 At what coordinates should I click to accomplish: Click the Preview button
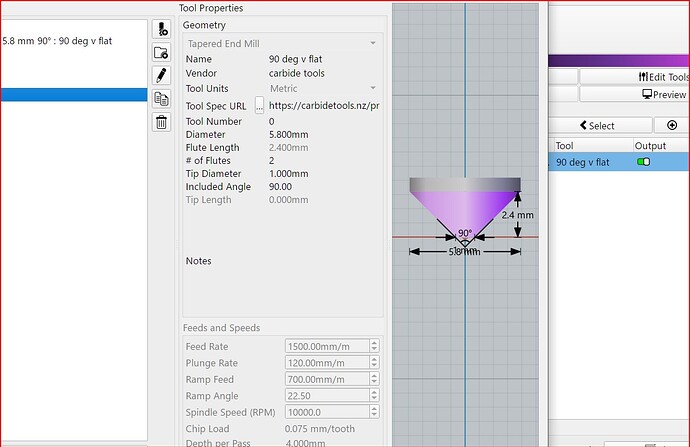click(634, 94)
